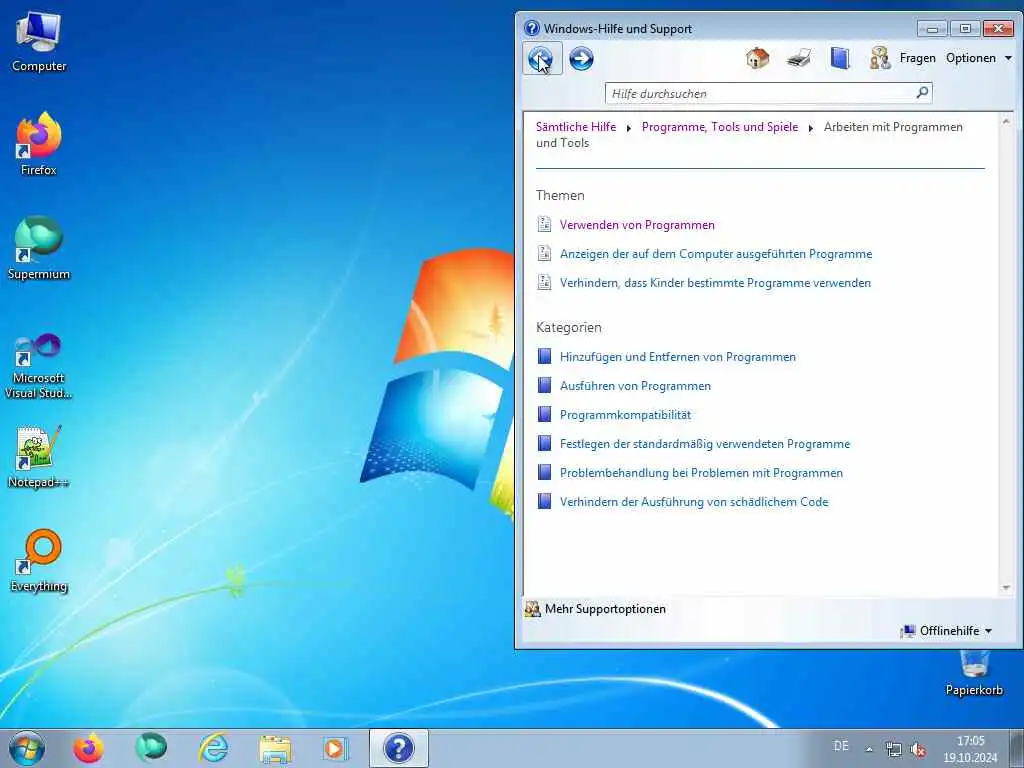This screenshot has width=1024, height=768.
Task: Click the help pane scrollbar down arrow
Action: click(1006, 588)
